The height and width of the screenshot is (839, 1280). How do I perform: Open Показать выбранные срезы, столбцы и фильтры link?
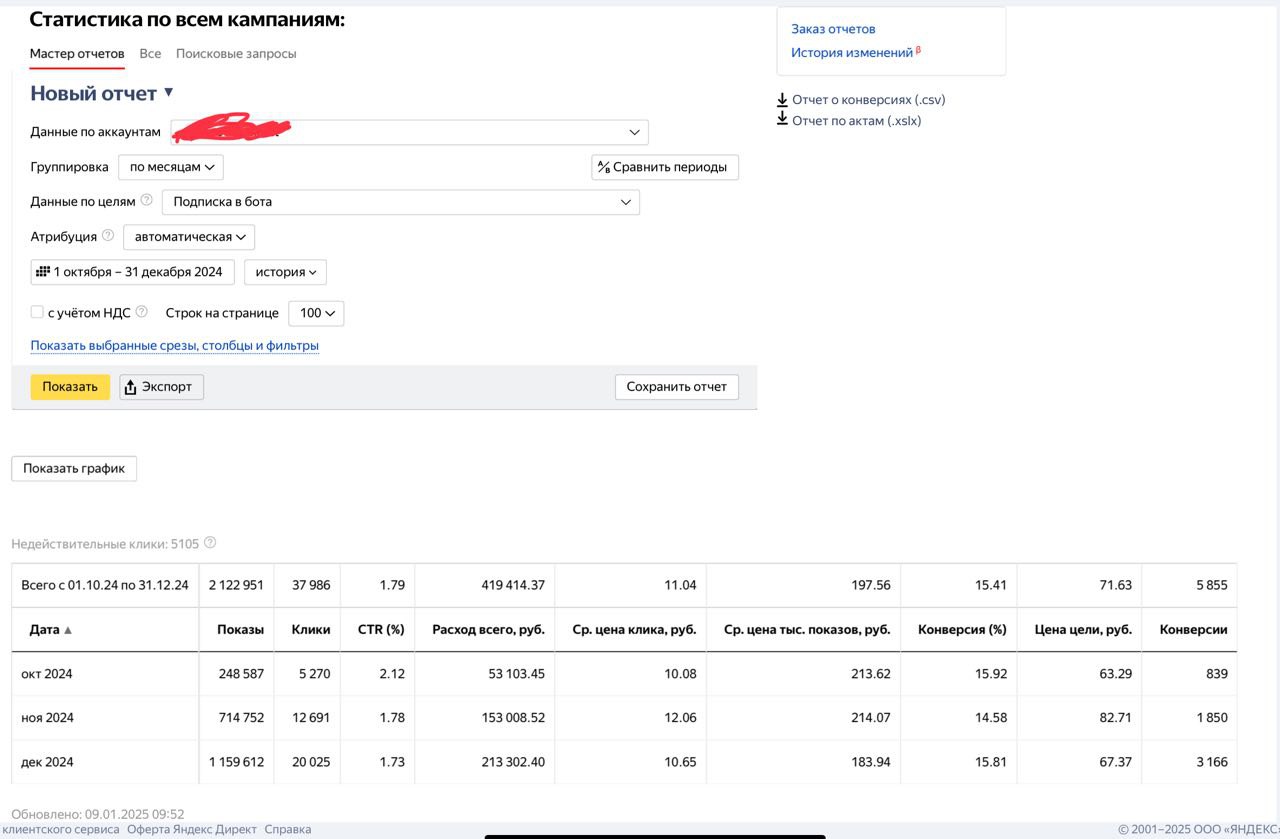click(175, 346)
